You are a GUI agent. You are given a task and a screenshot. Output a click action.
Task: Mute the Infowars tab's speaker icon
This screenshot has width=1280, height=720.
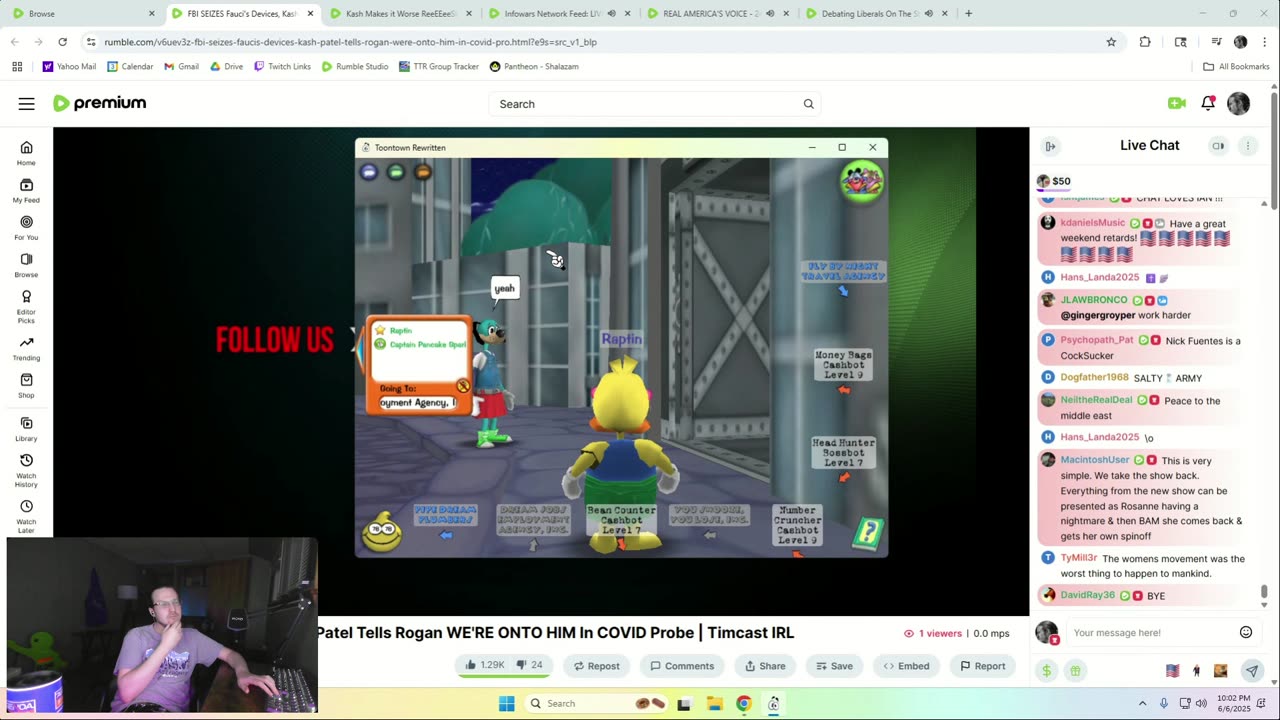click(610, 14)
